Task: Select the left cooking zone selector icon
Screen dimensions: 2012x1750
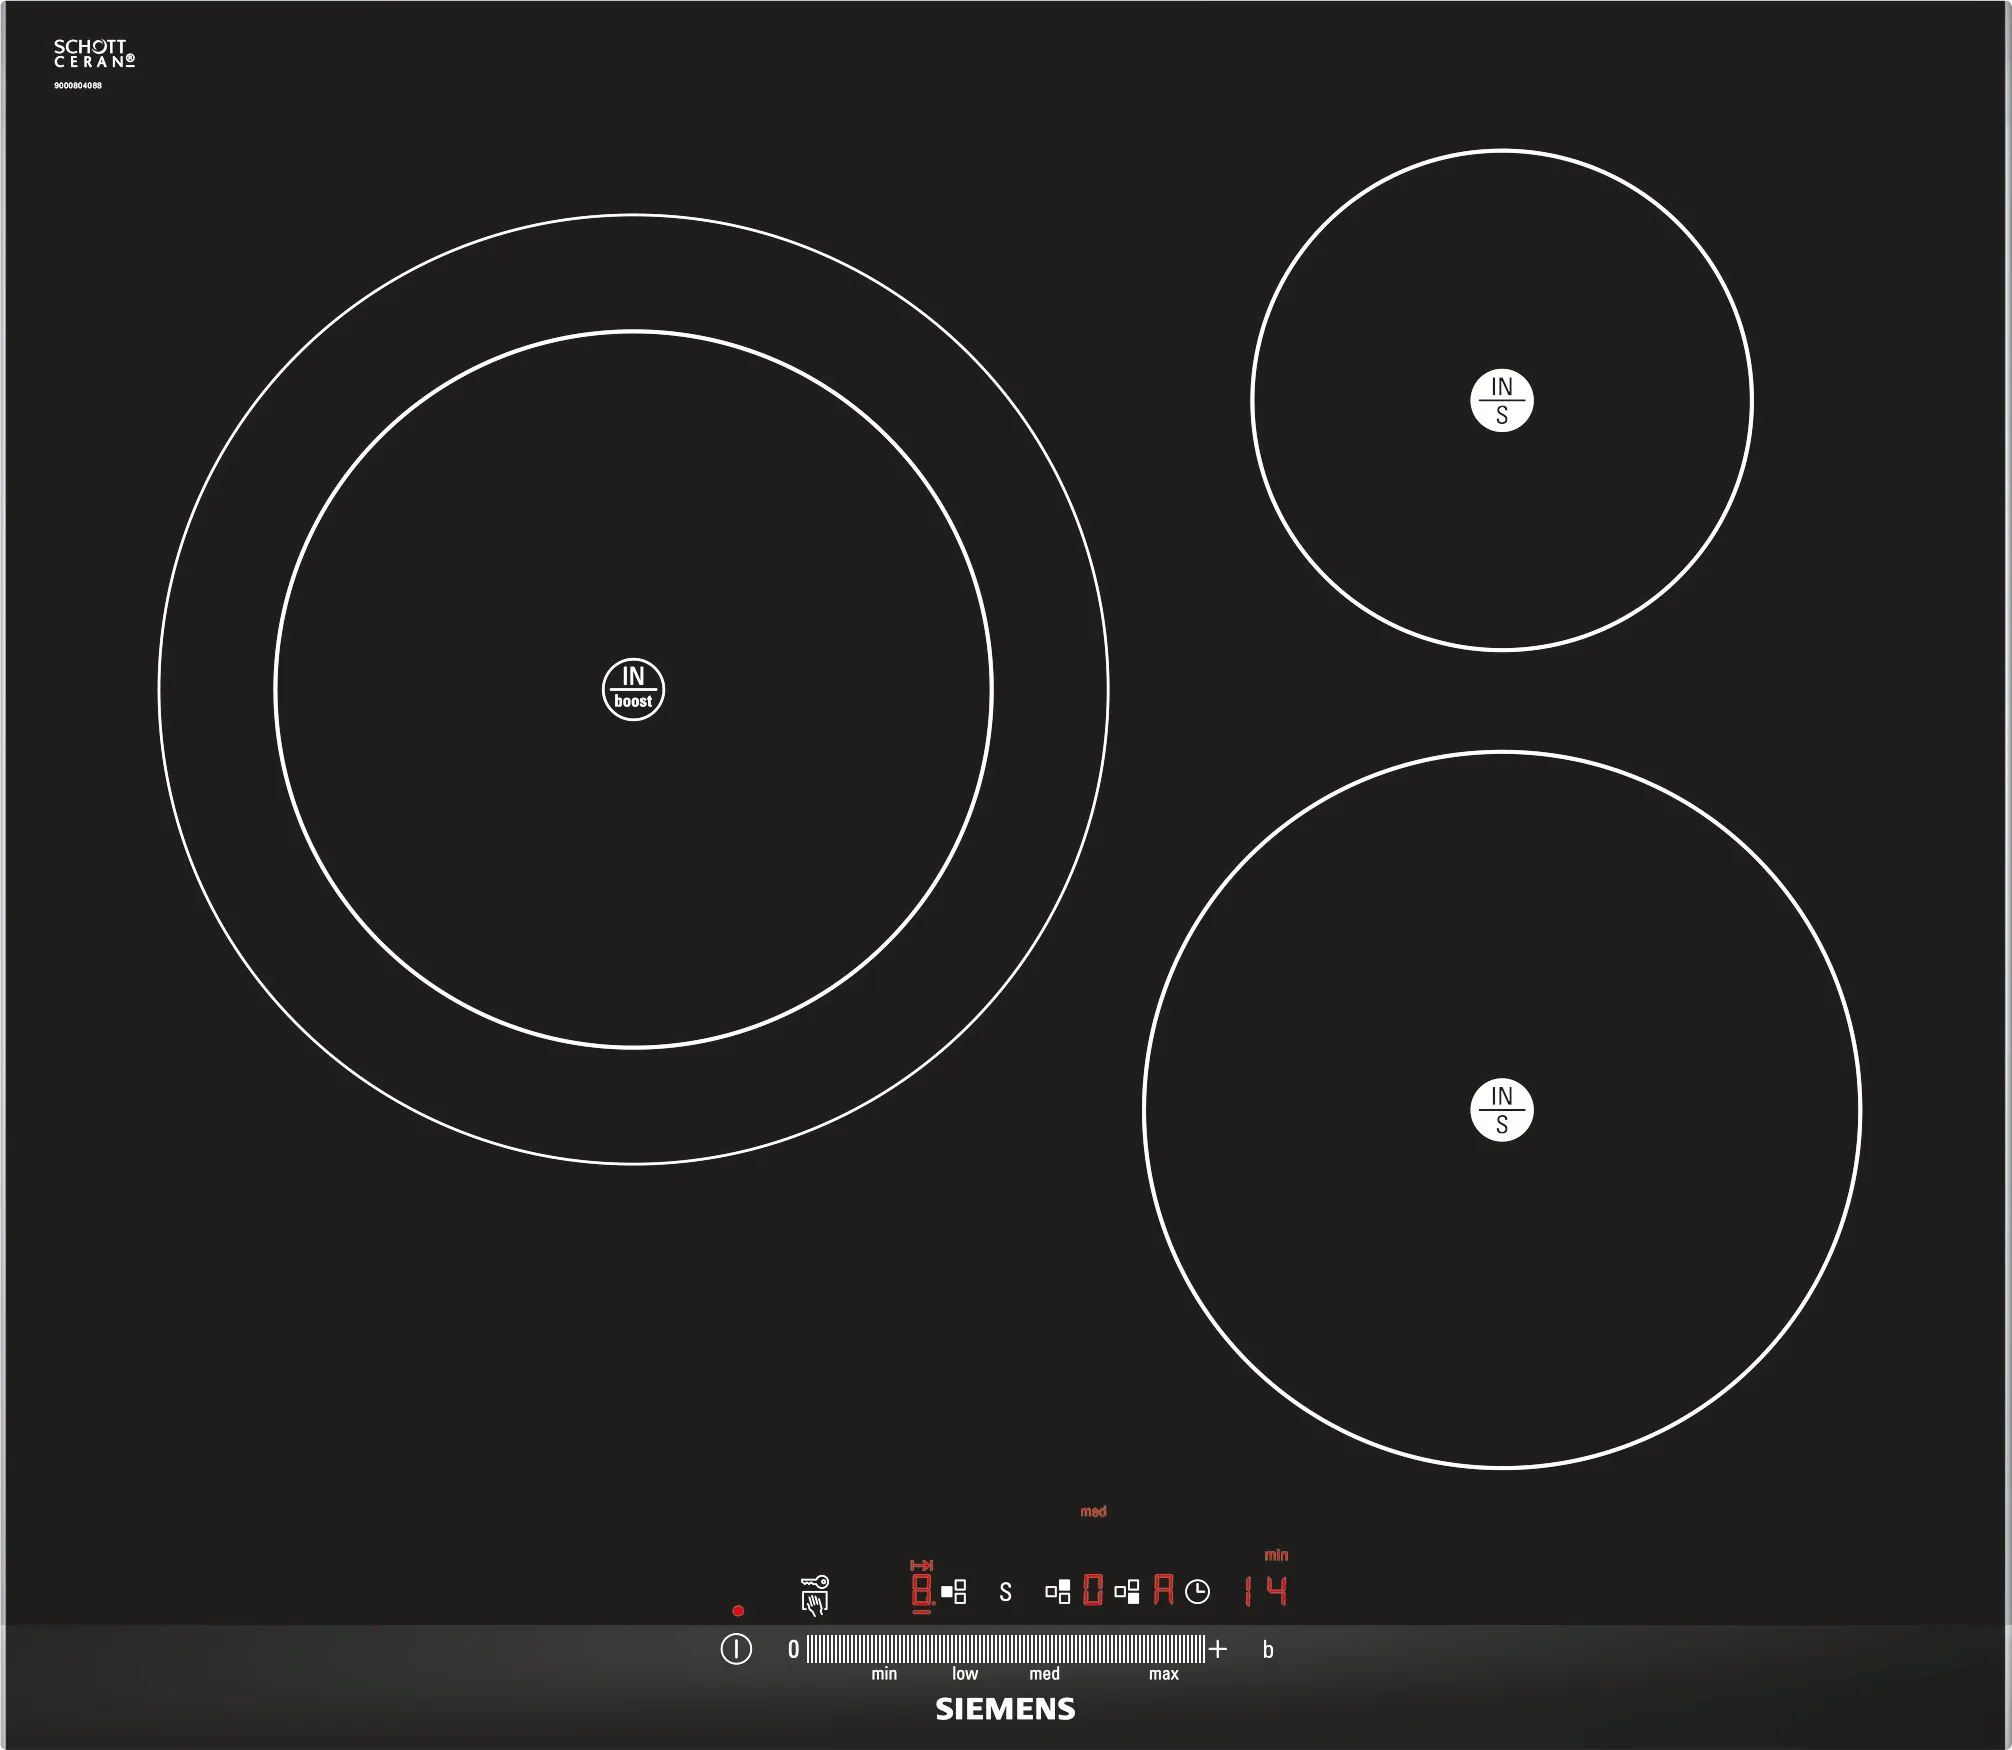Action: tap(954, 1591)
